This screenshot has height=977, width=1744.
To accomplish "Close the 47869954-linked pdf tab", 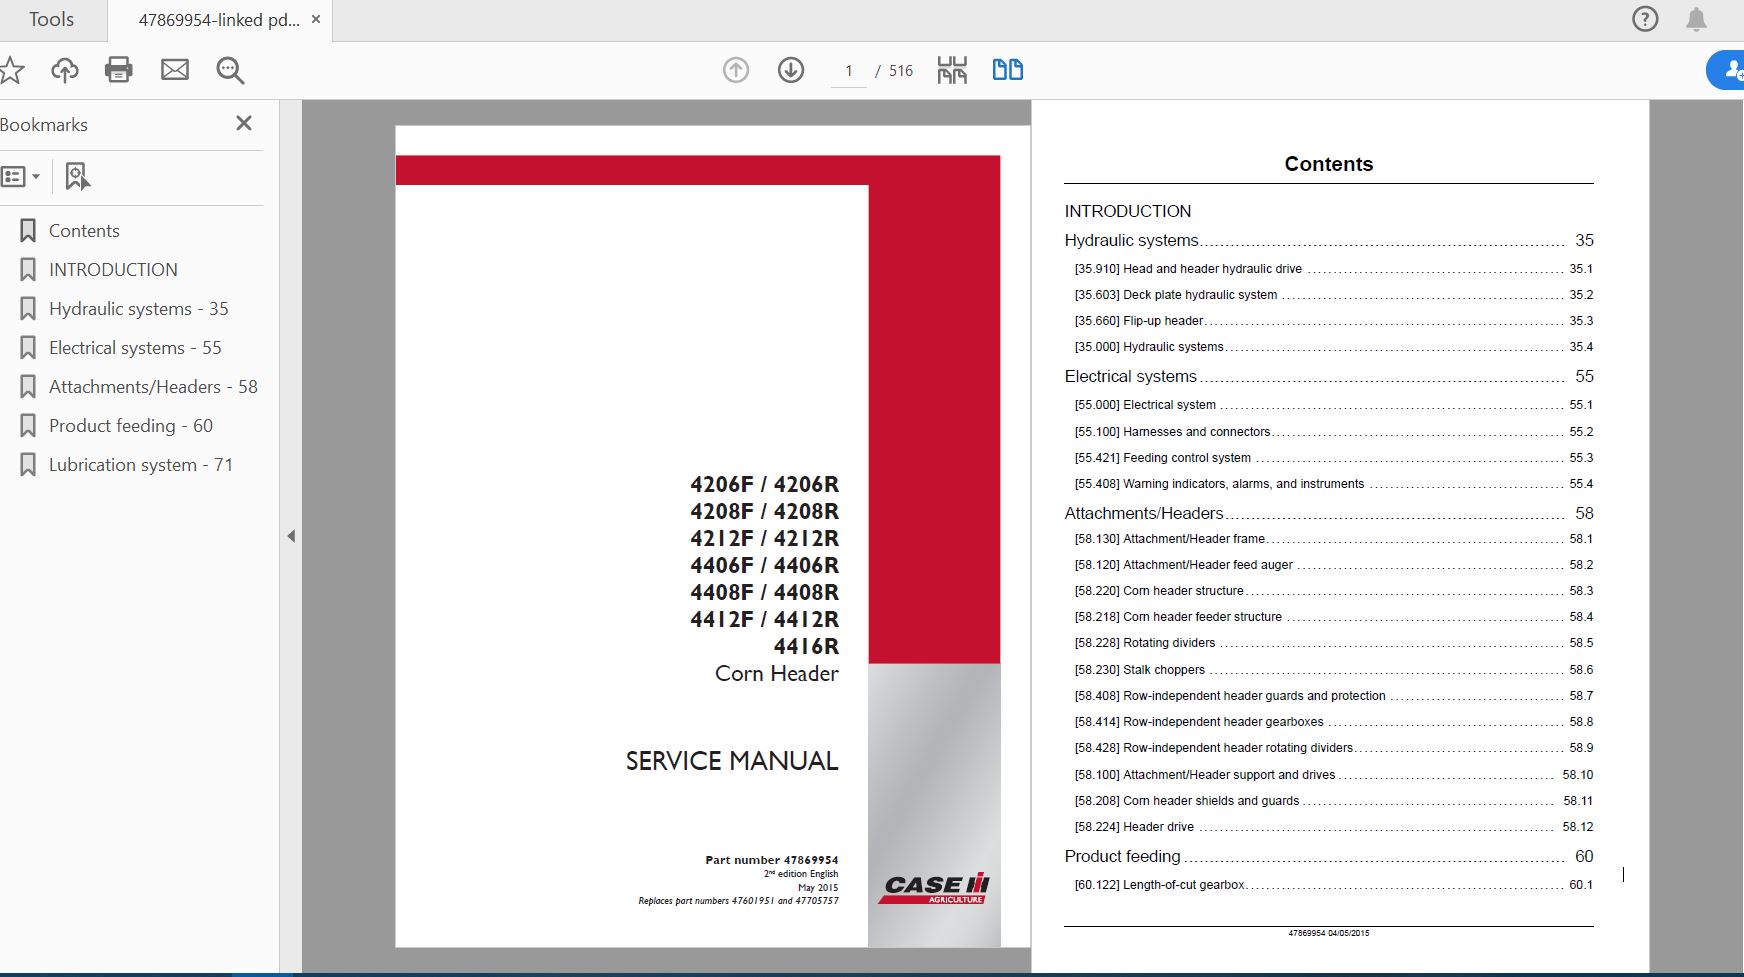I will click(316, 19).
